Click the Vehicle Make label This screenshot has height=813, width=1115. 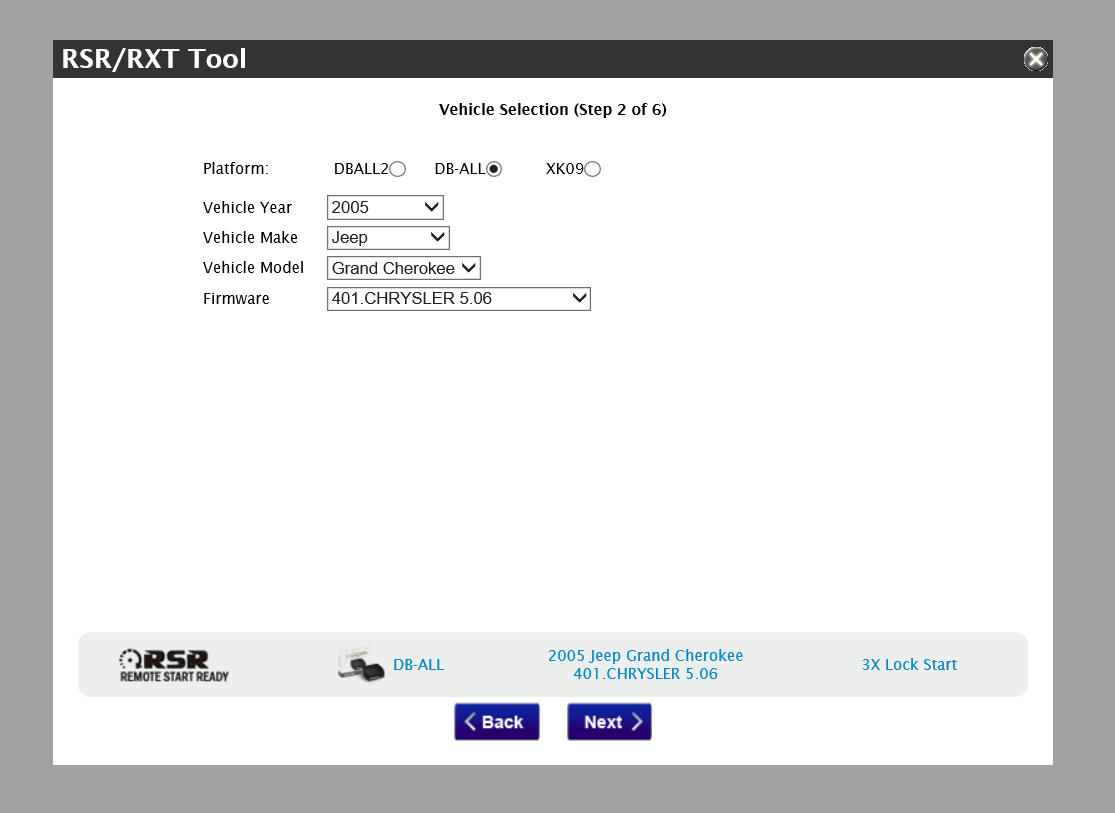250,238
